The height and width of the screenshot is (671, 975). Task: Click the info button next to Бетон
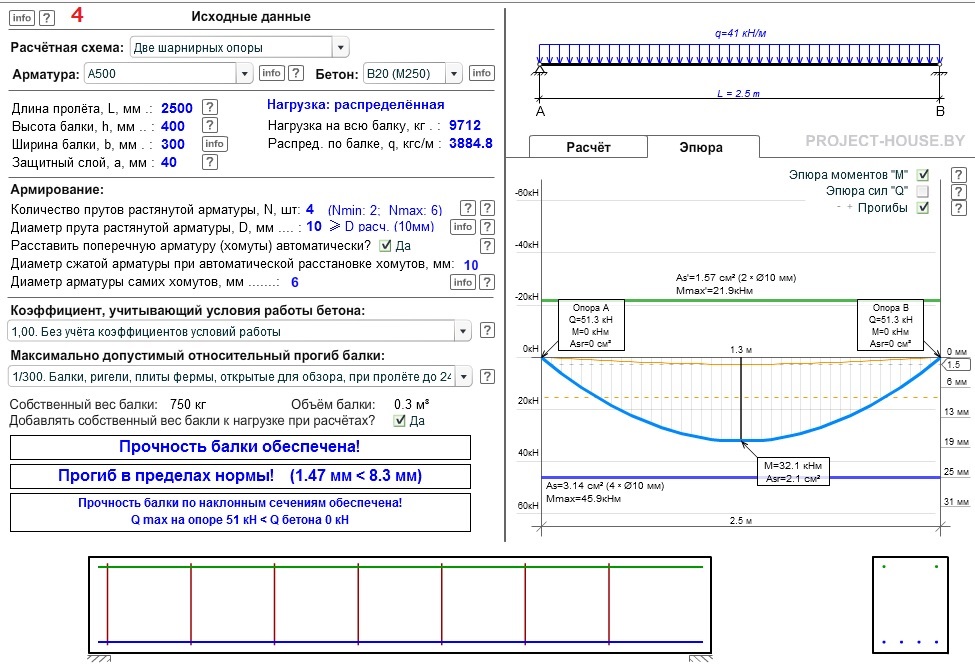(481, 73)
